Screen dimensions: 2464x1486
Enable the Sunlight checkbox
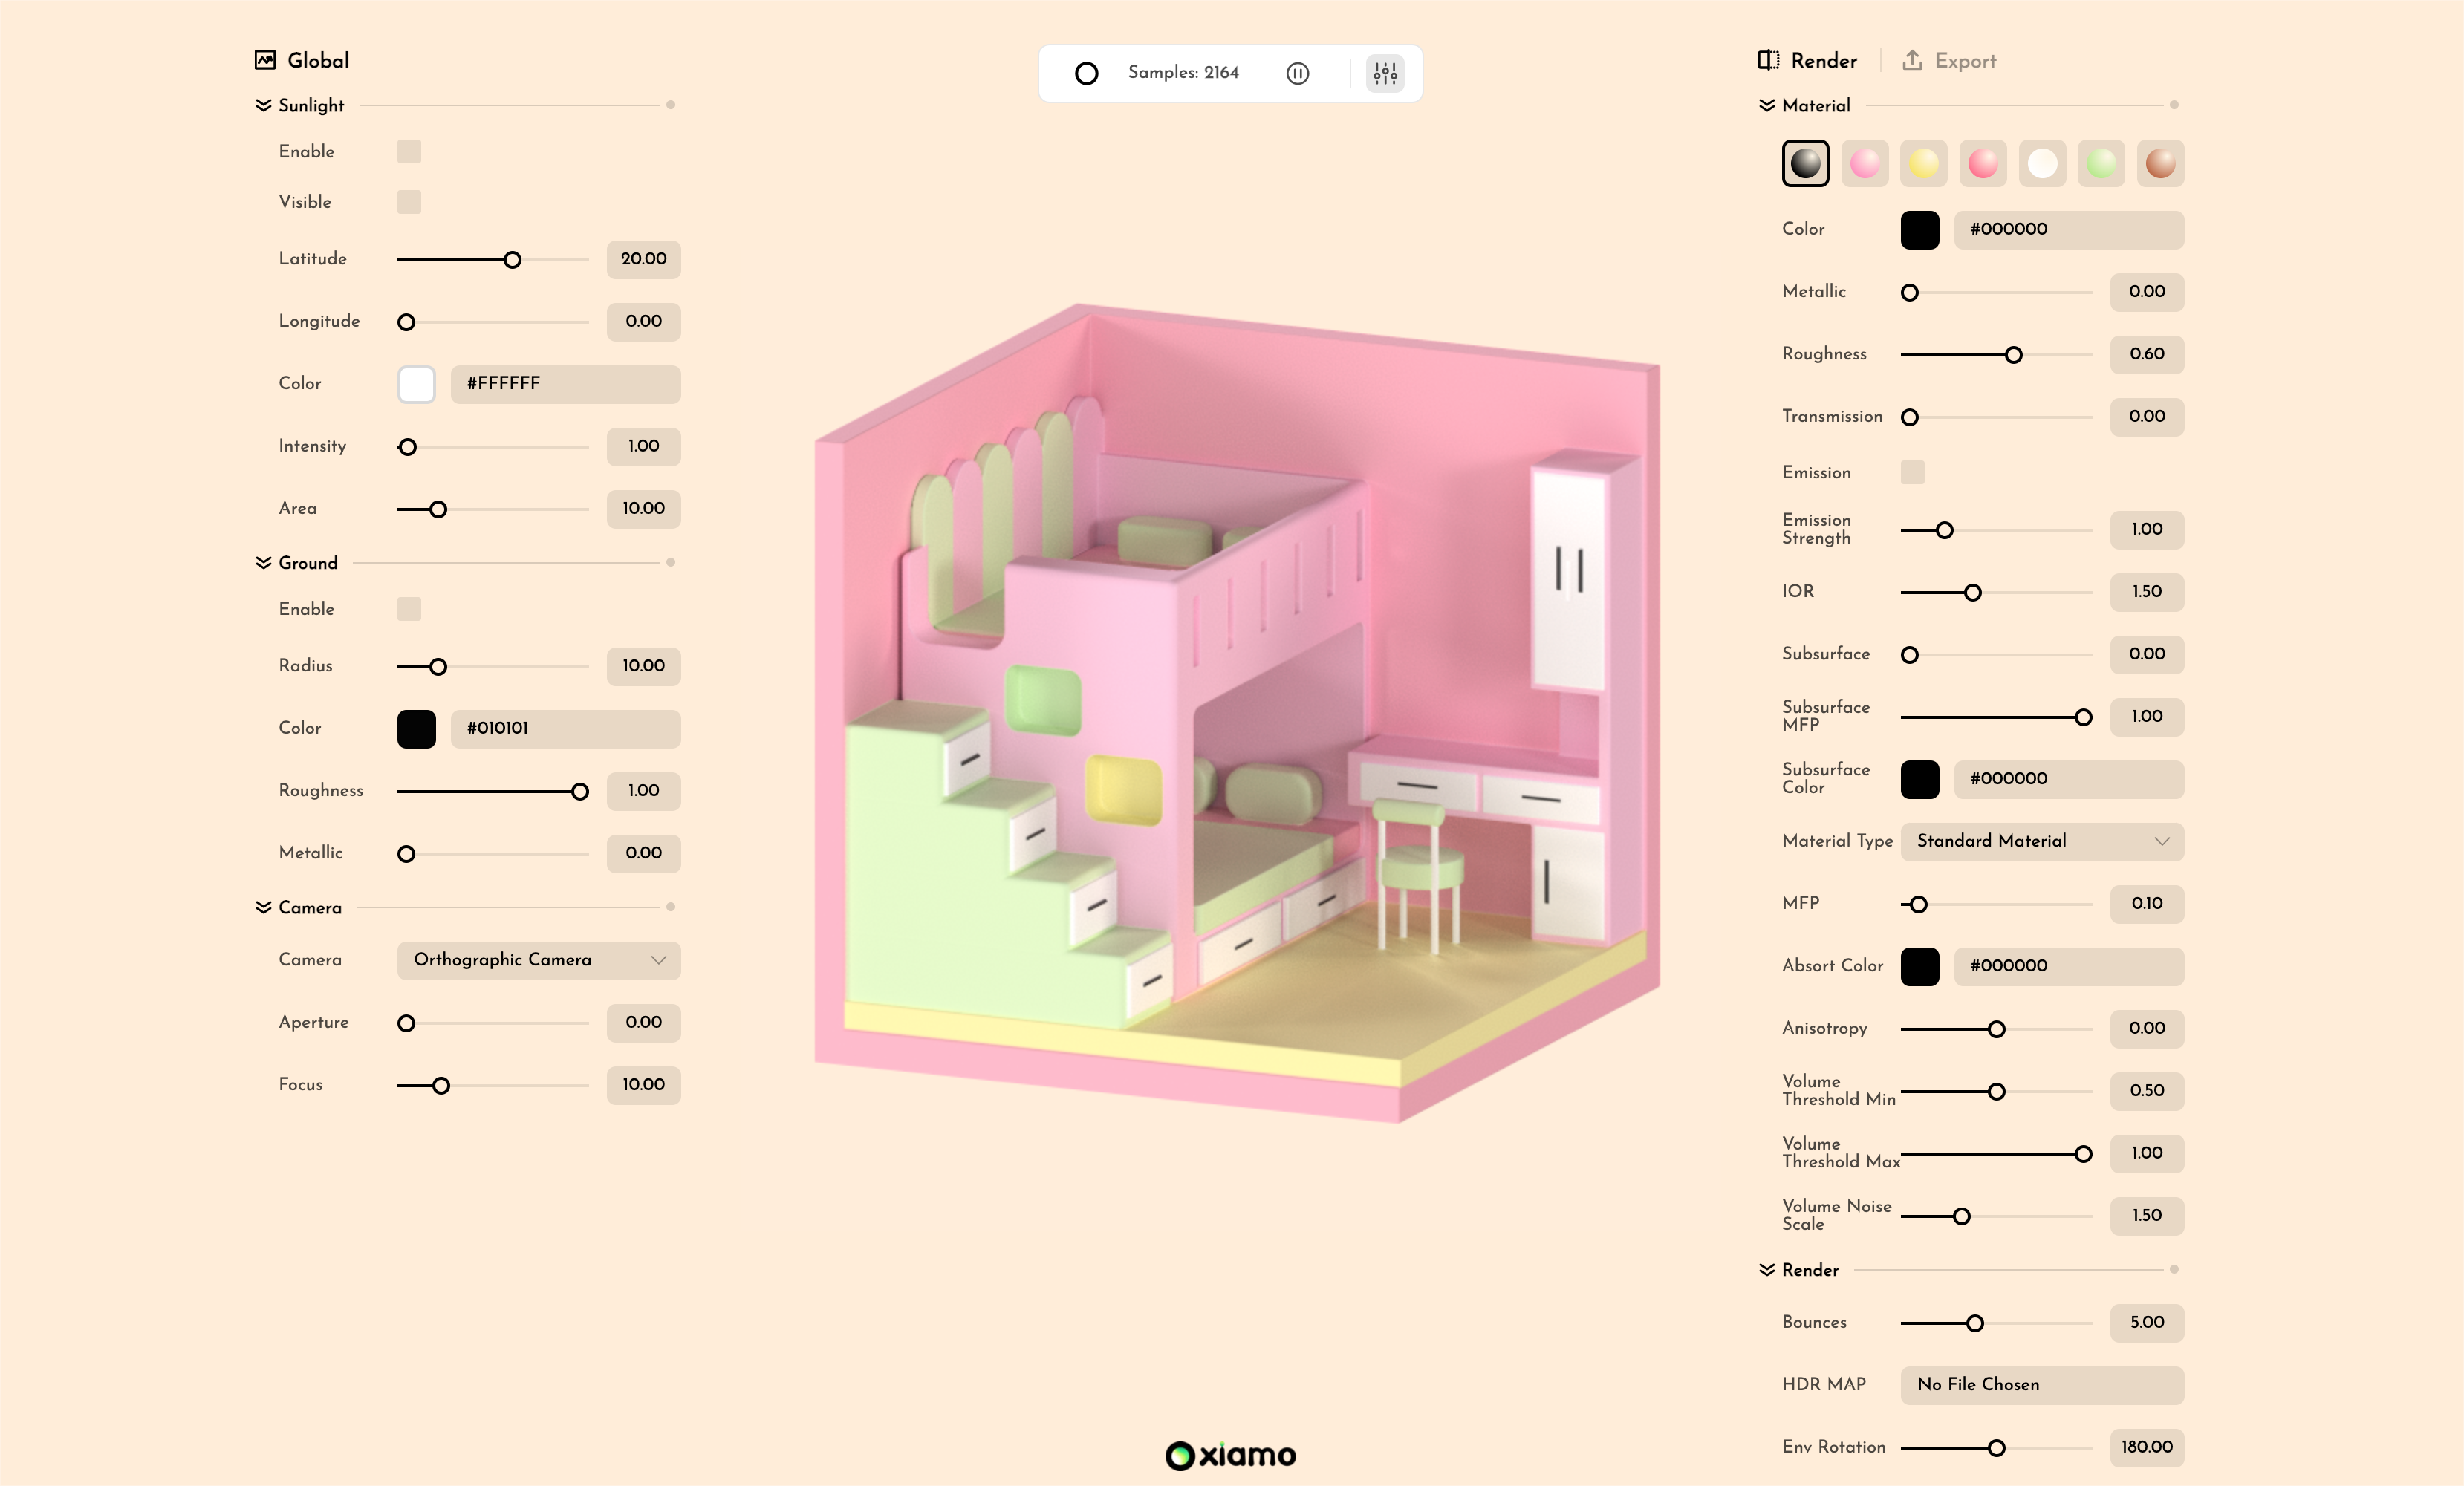click(x=409, y=152)
